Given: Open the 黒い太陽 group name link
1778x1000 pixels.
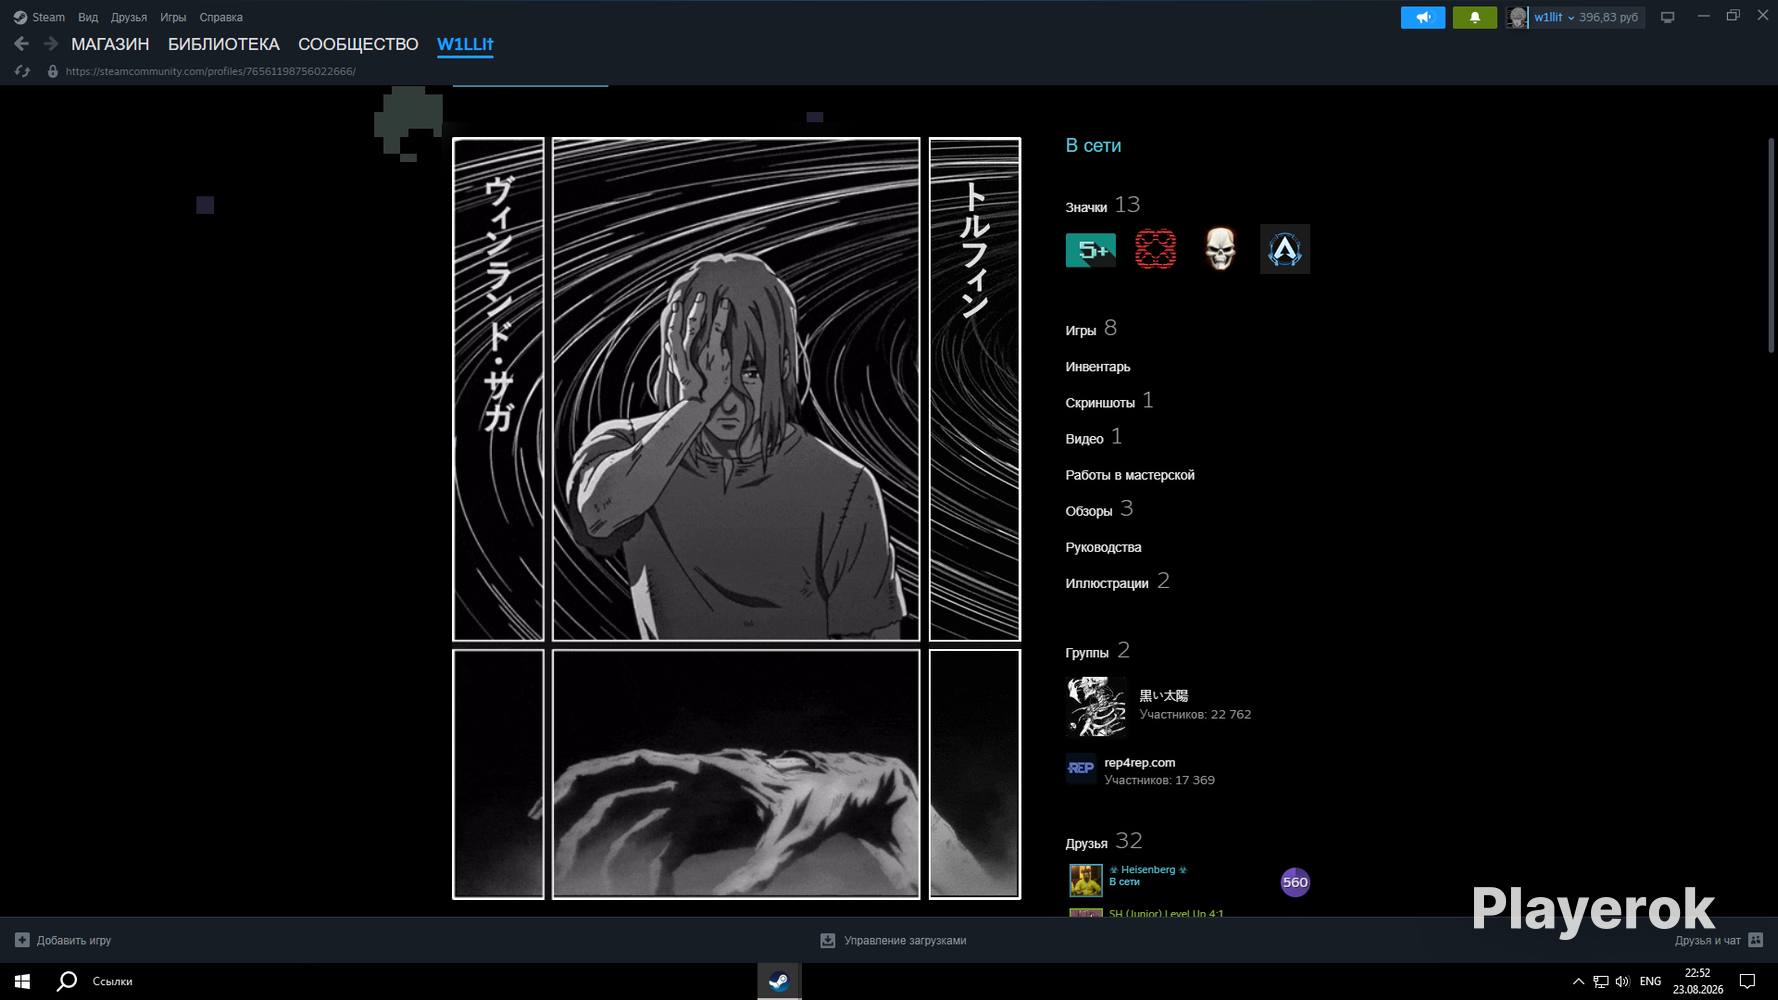Looking at the screenshot, I should (1164, 696).
